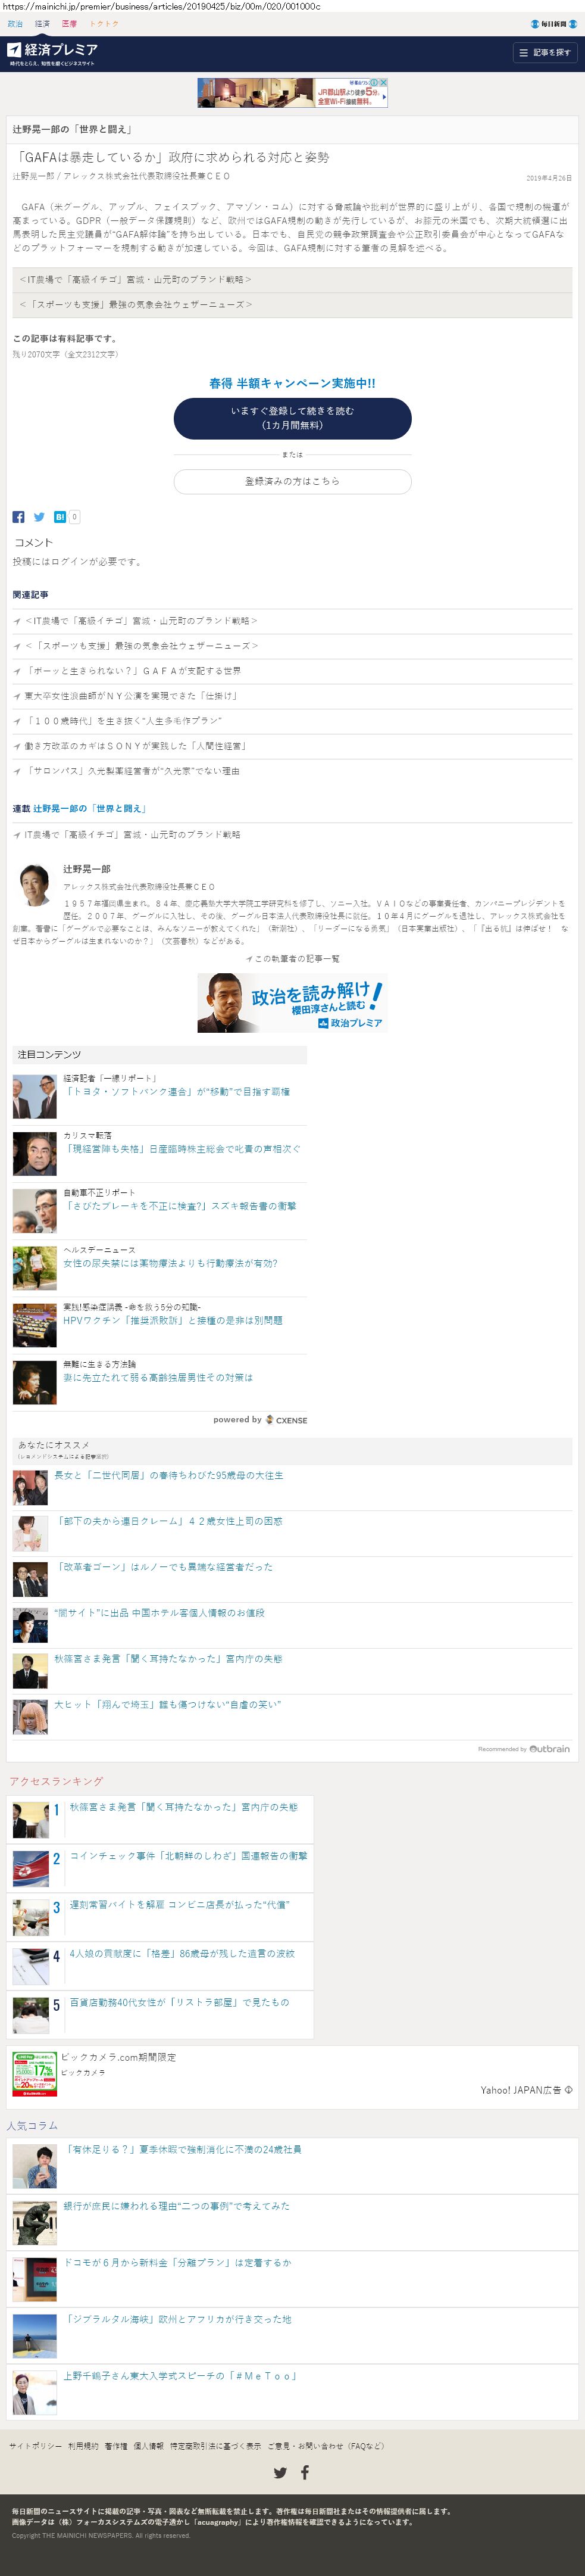Click the 登録済みの方はこちら button
This screenshot has width=585, height=2576.
292,481
